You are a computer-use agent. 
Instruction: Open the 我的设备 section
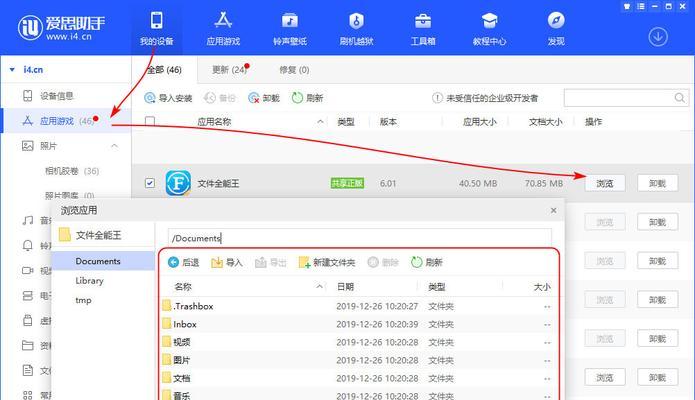(156, 28)
